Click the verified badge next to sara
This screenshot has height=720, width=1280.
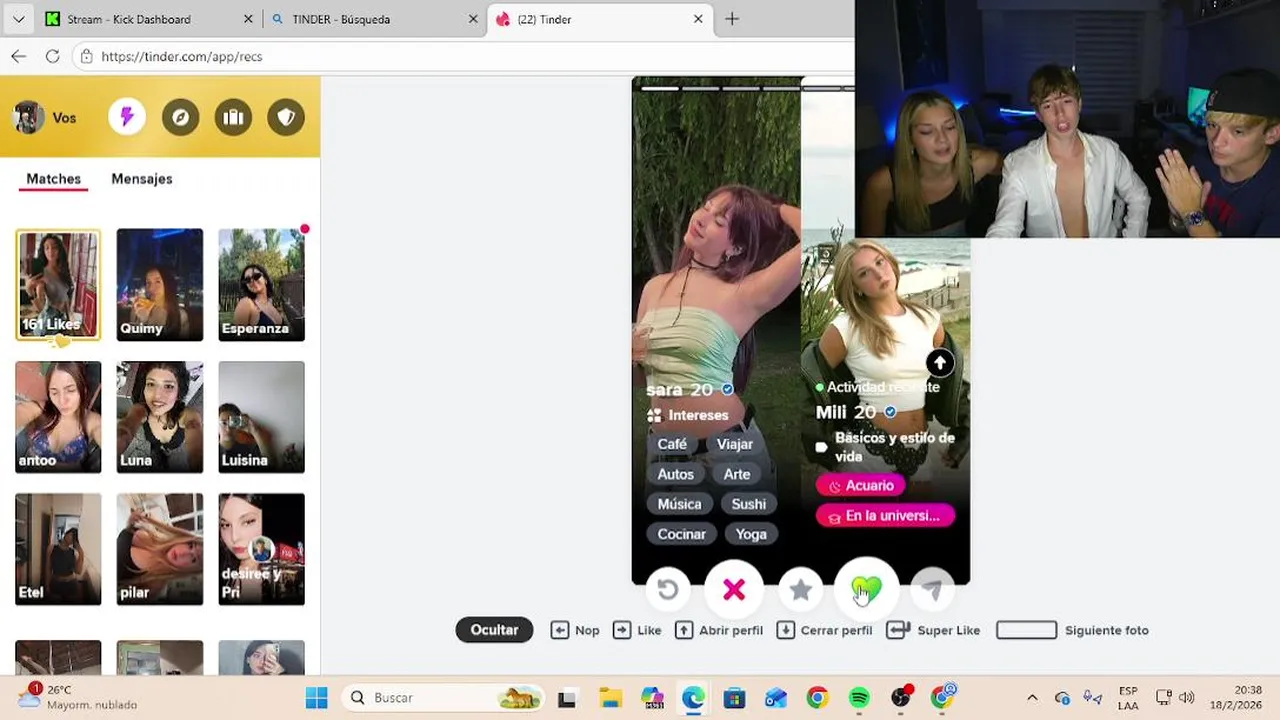click(x=727, y=390)
